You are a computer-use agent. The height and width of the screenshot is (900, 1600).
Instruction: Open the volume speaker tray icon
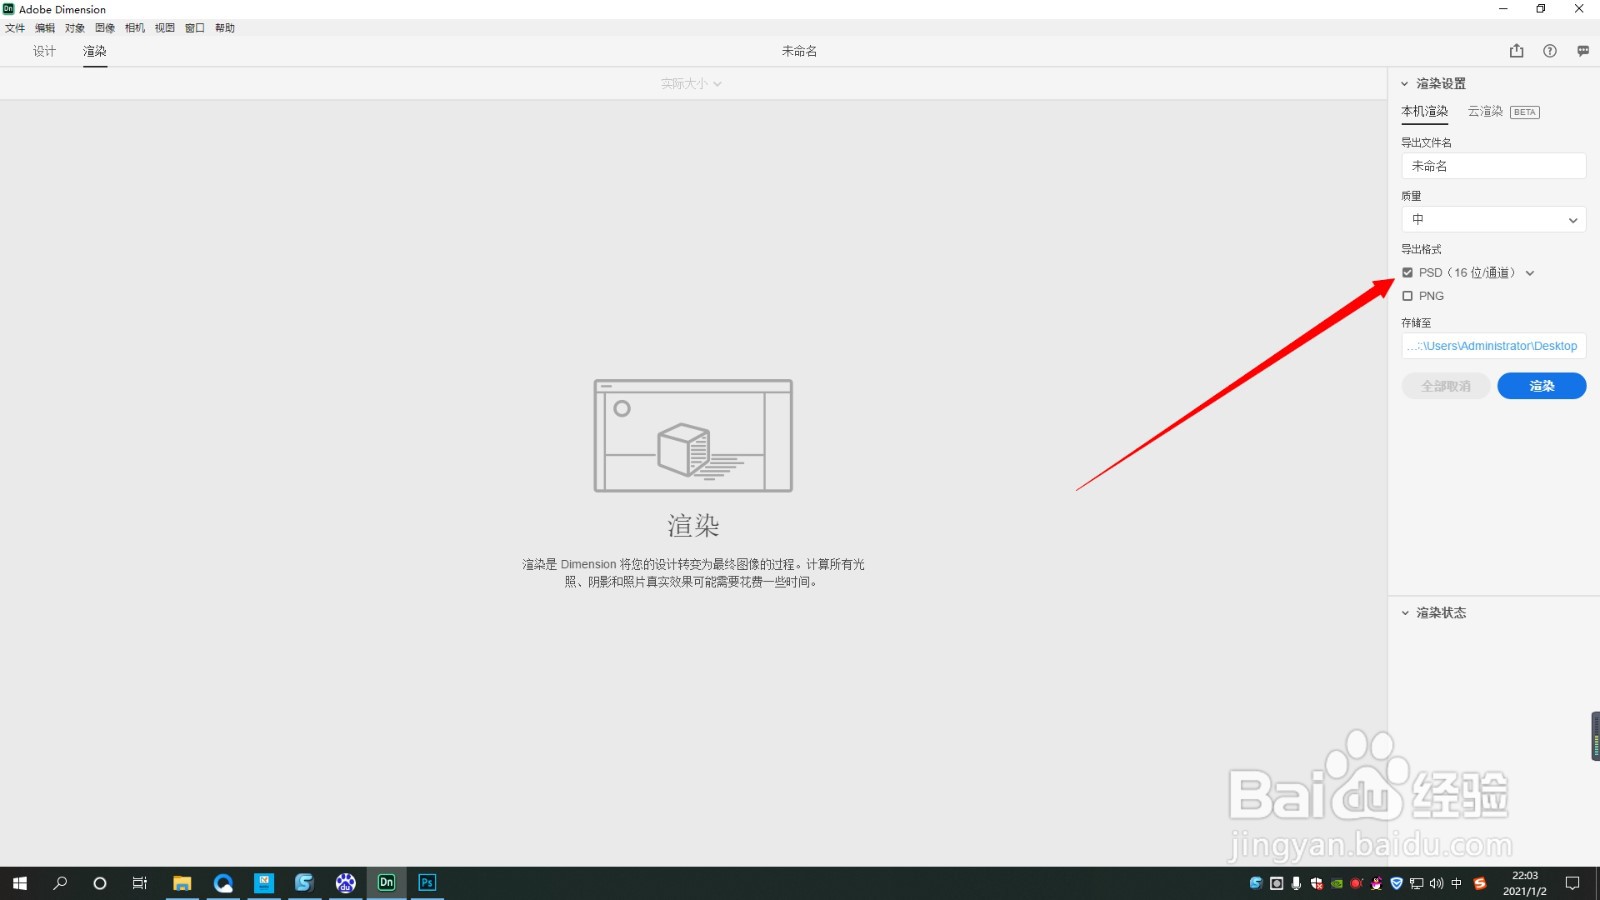tap(1436, 883)
